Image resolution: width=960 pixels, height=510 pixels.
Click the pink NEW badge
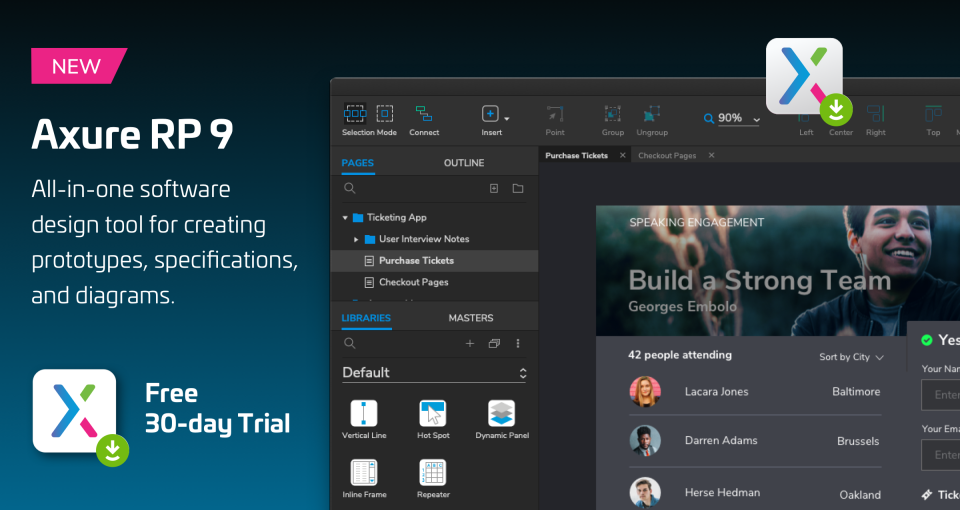coord(79,66)
